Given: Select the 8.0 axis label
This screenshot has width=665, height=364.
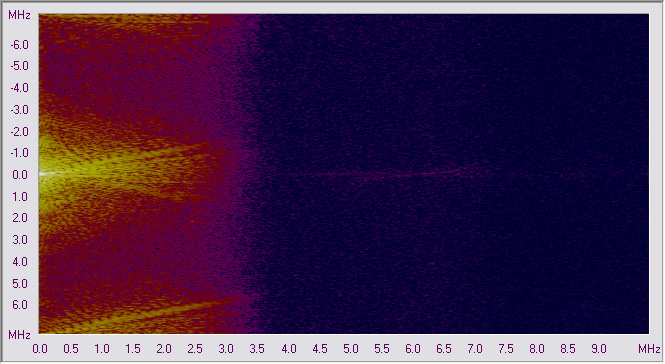Looking at the screenshot, I should [537, 349].
